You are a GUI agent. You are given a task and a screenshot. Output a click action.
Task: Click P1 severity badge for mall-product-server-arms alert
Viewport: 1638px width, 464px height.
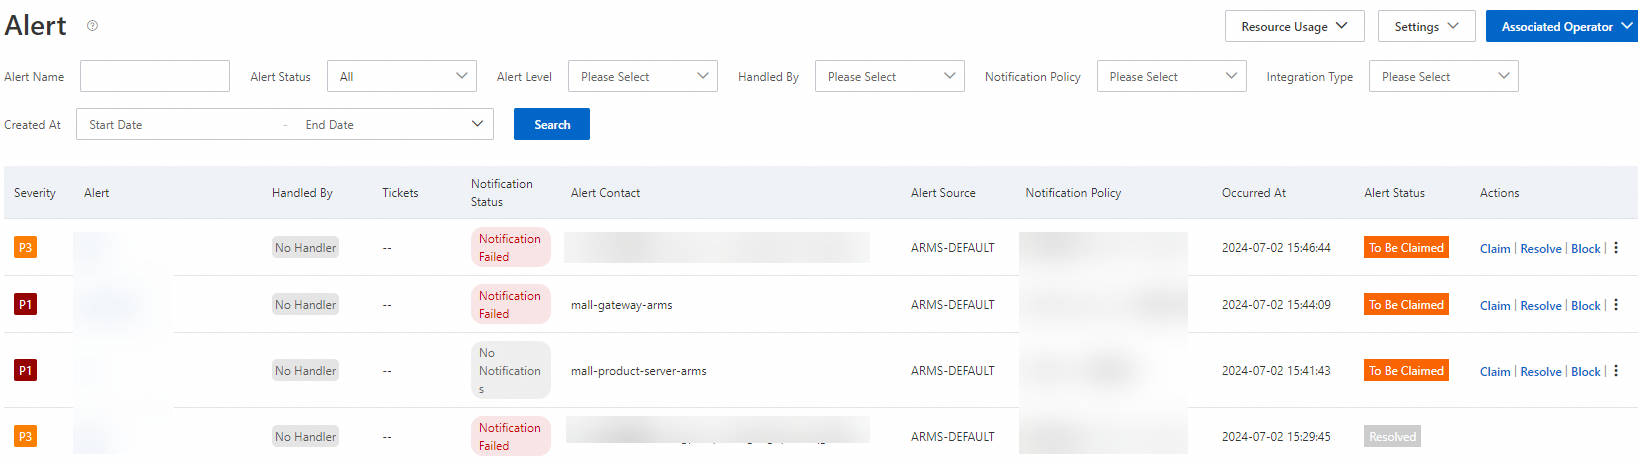pyautogui.click(x=25, y=371)
